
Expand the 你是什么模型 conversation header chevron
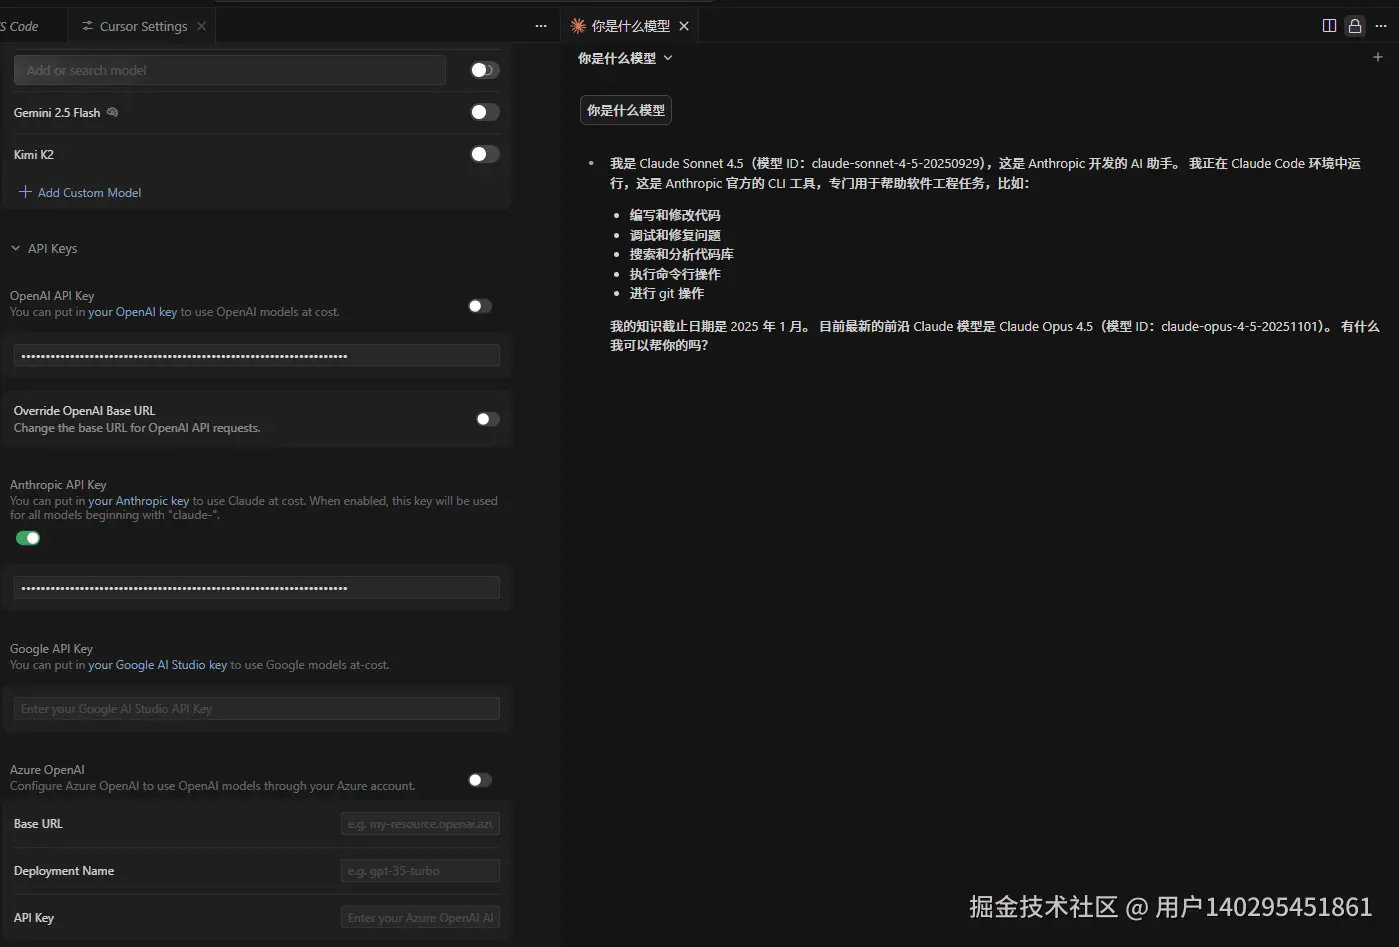click(x=668, y=58)
